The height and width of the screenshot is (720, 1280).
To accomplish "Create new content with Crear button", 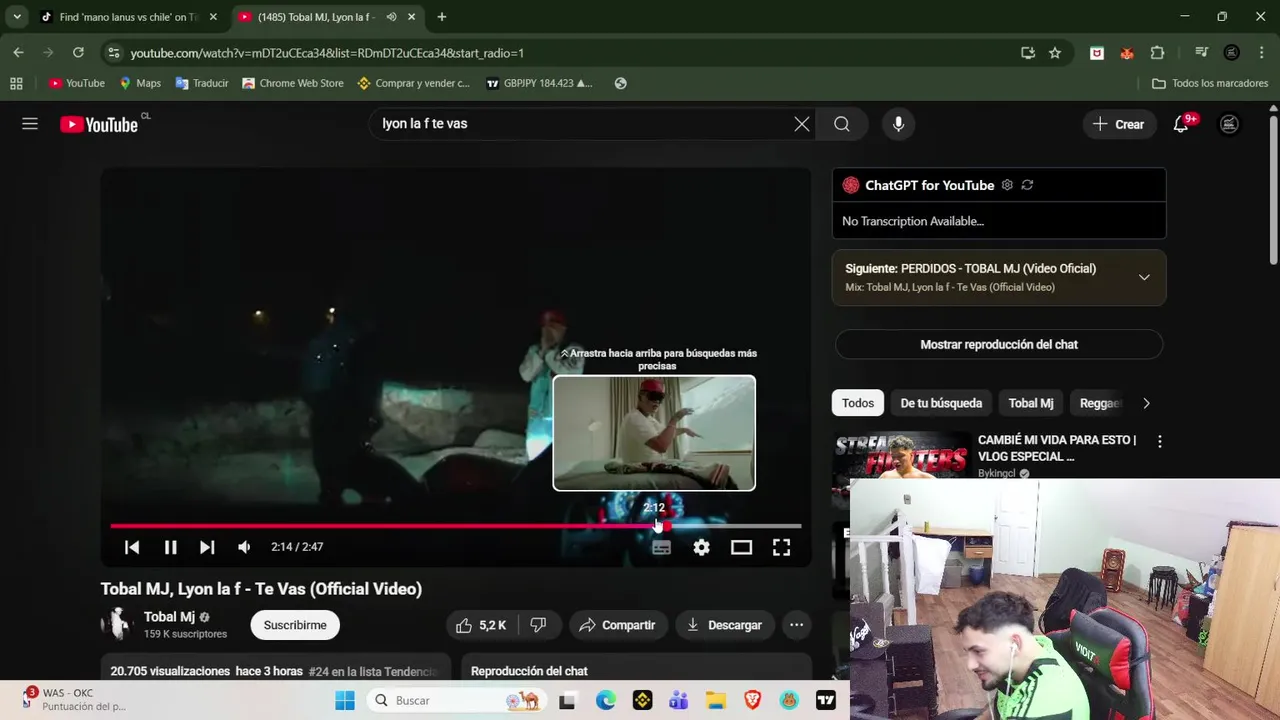I will pyautogui.click(x=1118, y=124).
